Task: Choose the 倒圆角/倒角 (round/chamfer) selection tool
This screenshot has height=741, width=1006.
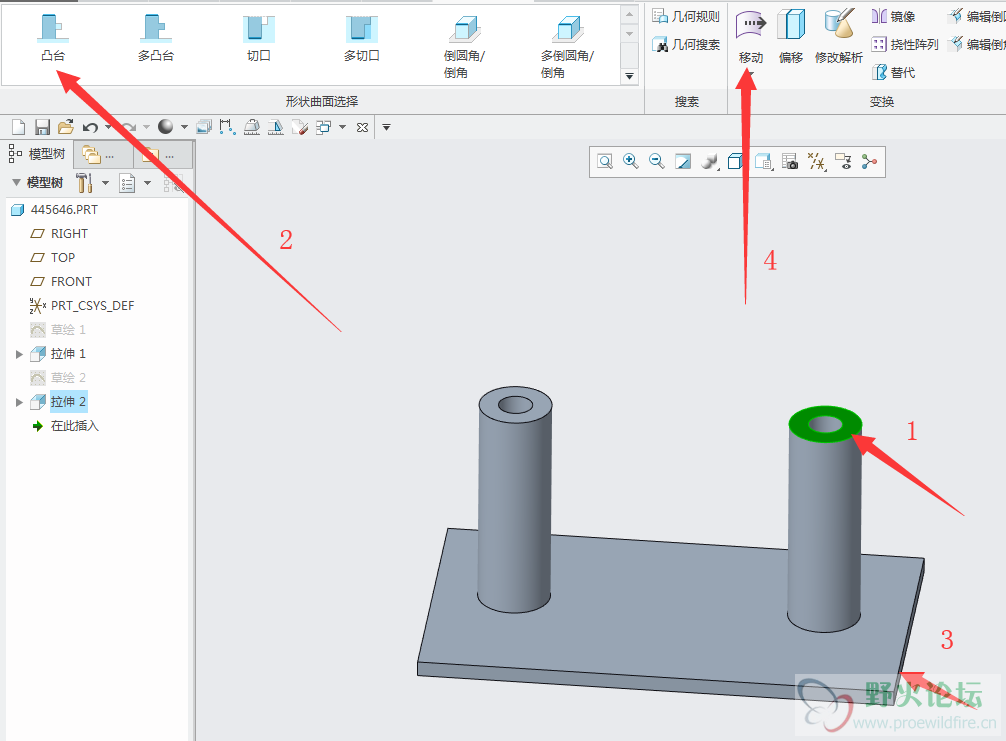Action: [465, 47]
